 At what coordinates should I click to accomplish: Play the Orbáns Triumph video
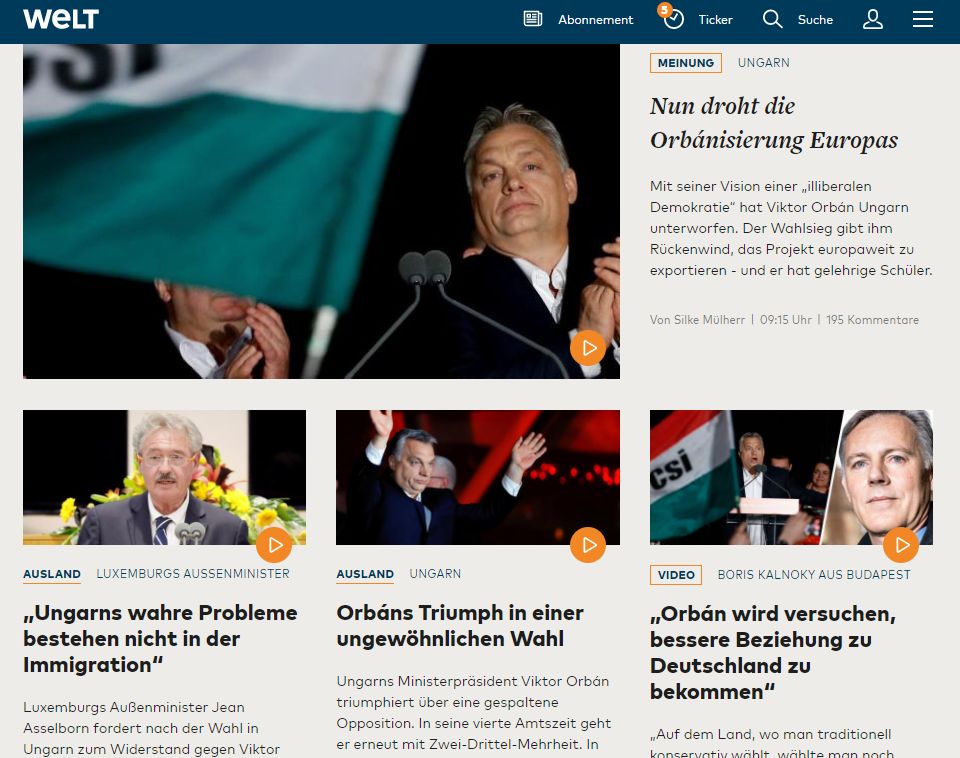(x=588, y=544)
